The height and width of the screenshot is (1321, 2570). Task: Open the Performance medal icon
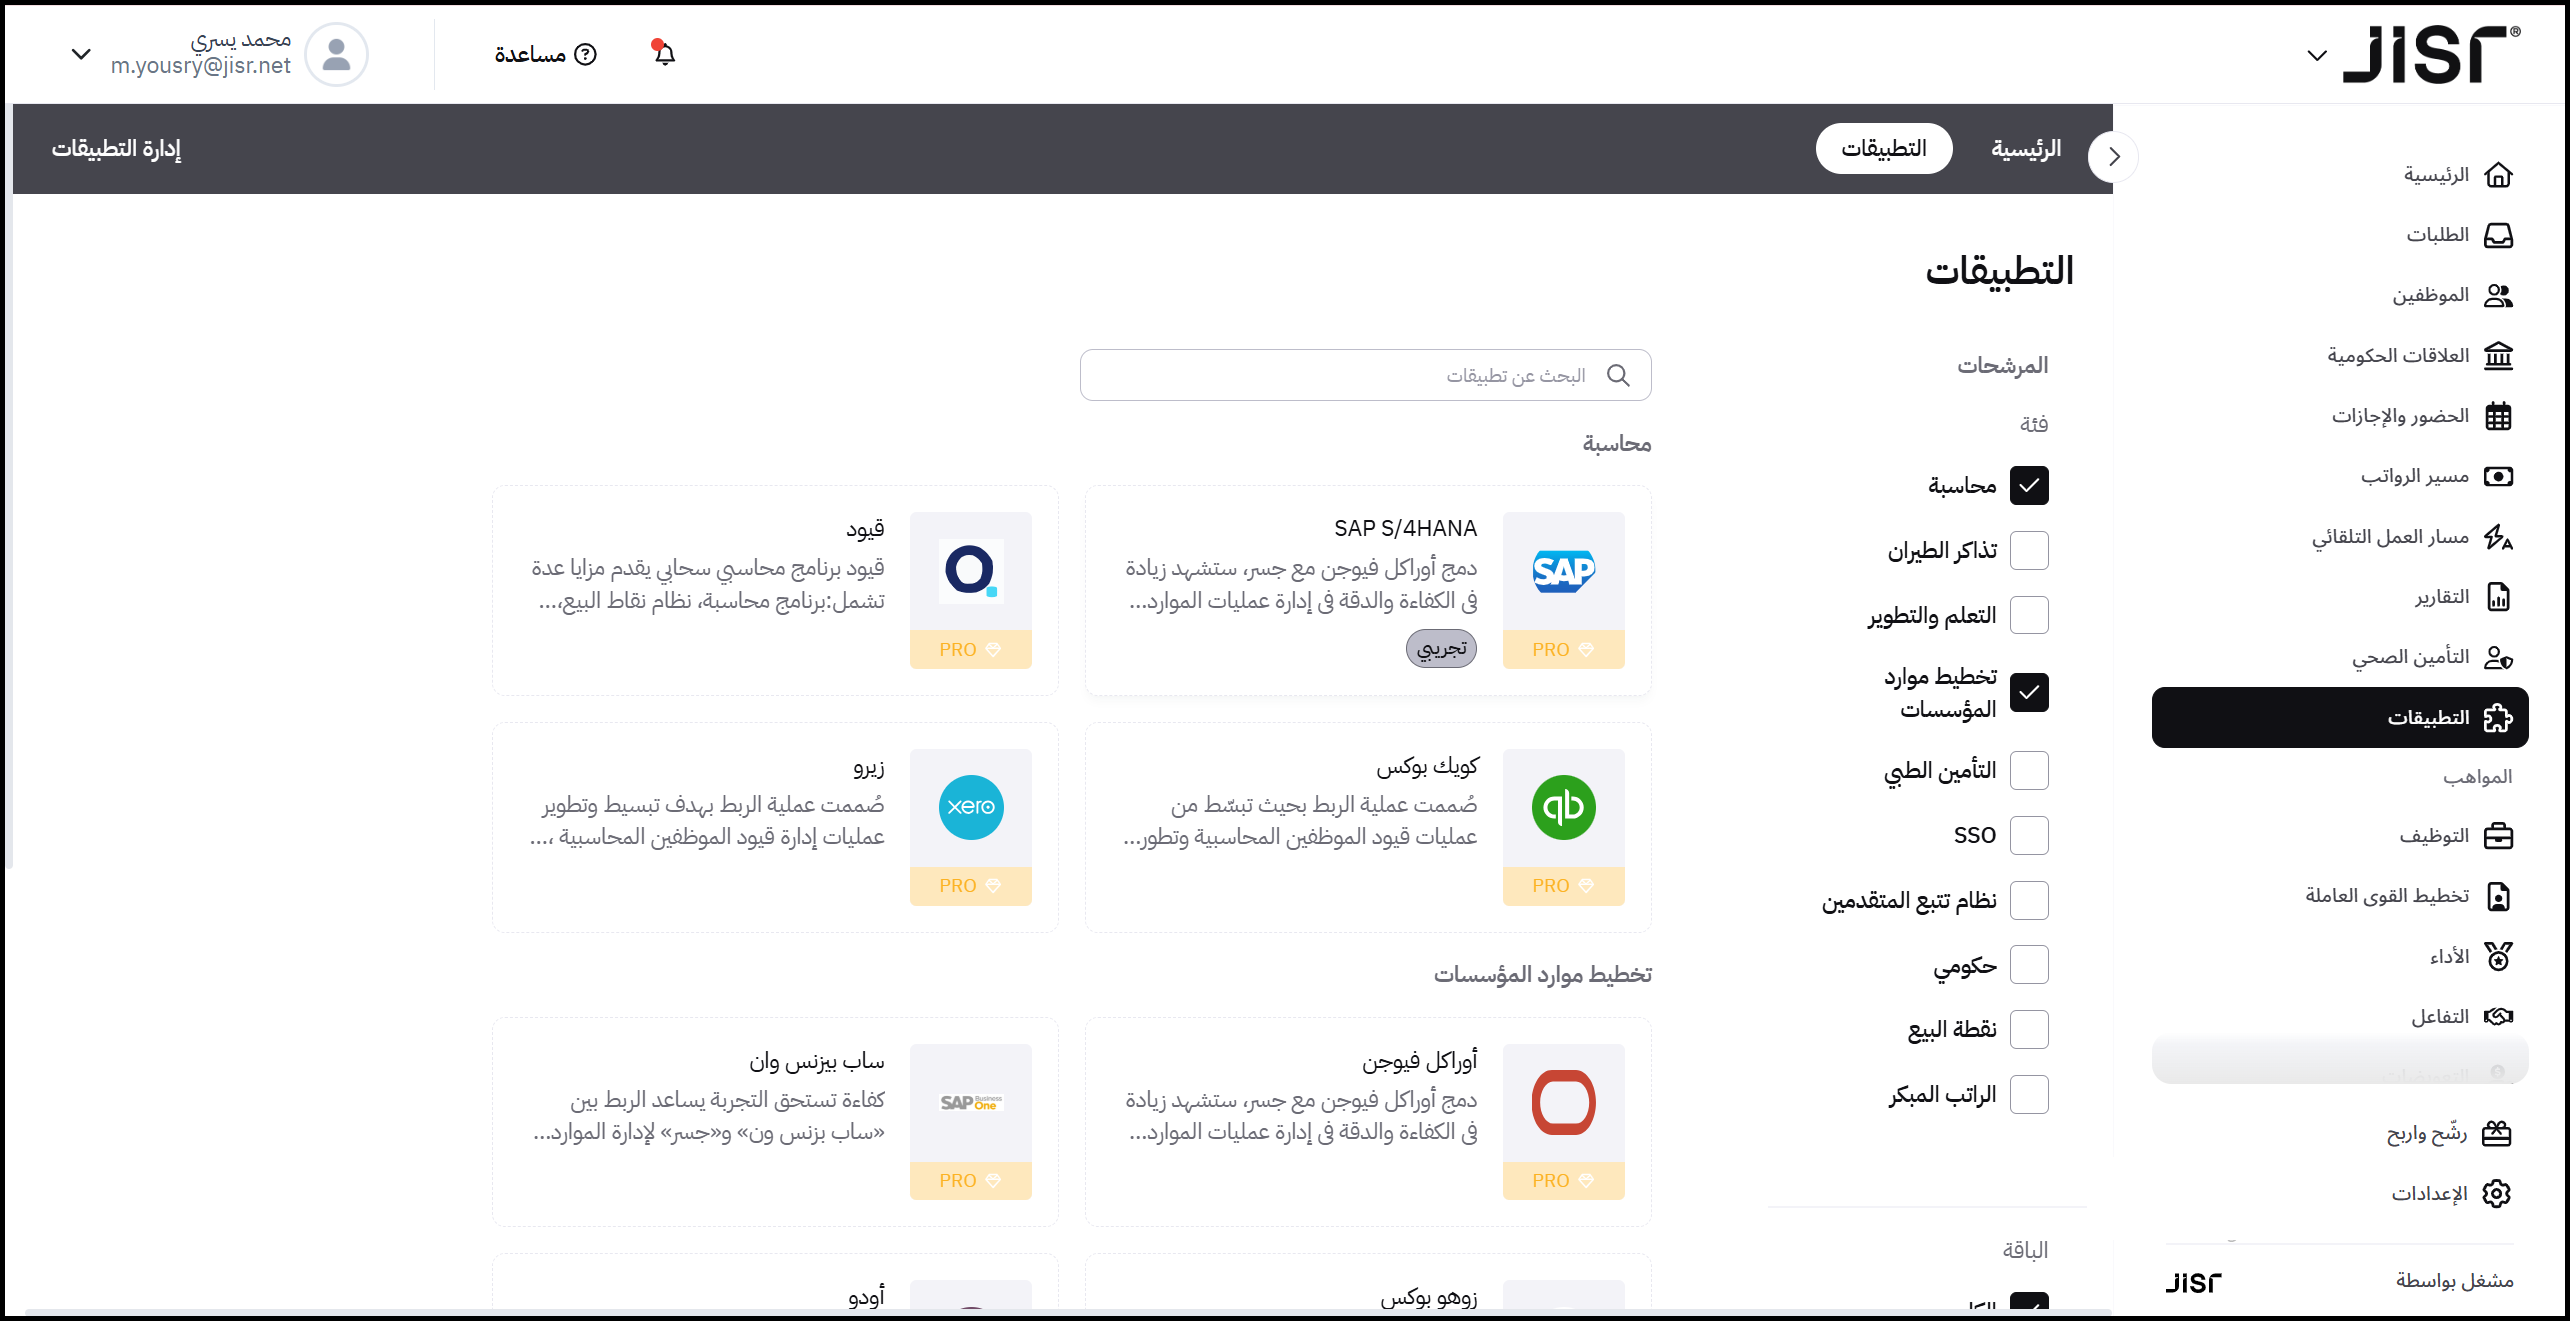(2498, 957)
